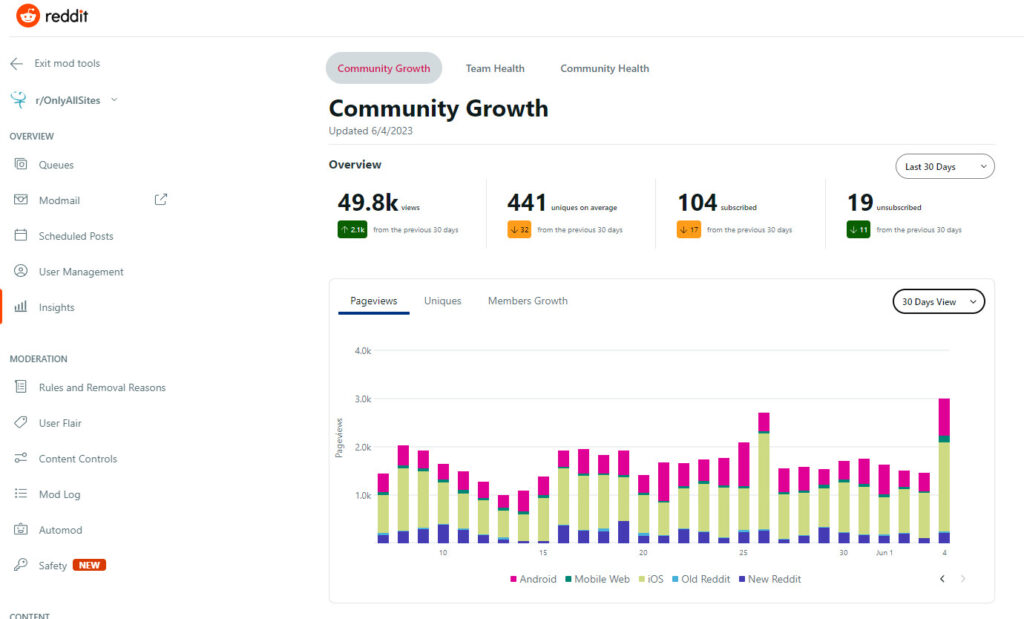1024x619 pixels.
Task: Open the Queues icon in sidebar
Action: pyautogui.click(x=20, y=165)
